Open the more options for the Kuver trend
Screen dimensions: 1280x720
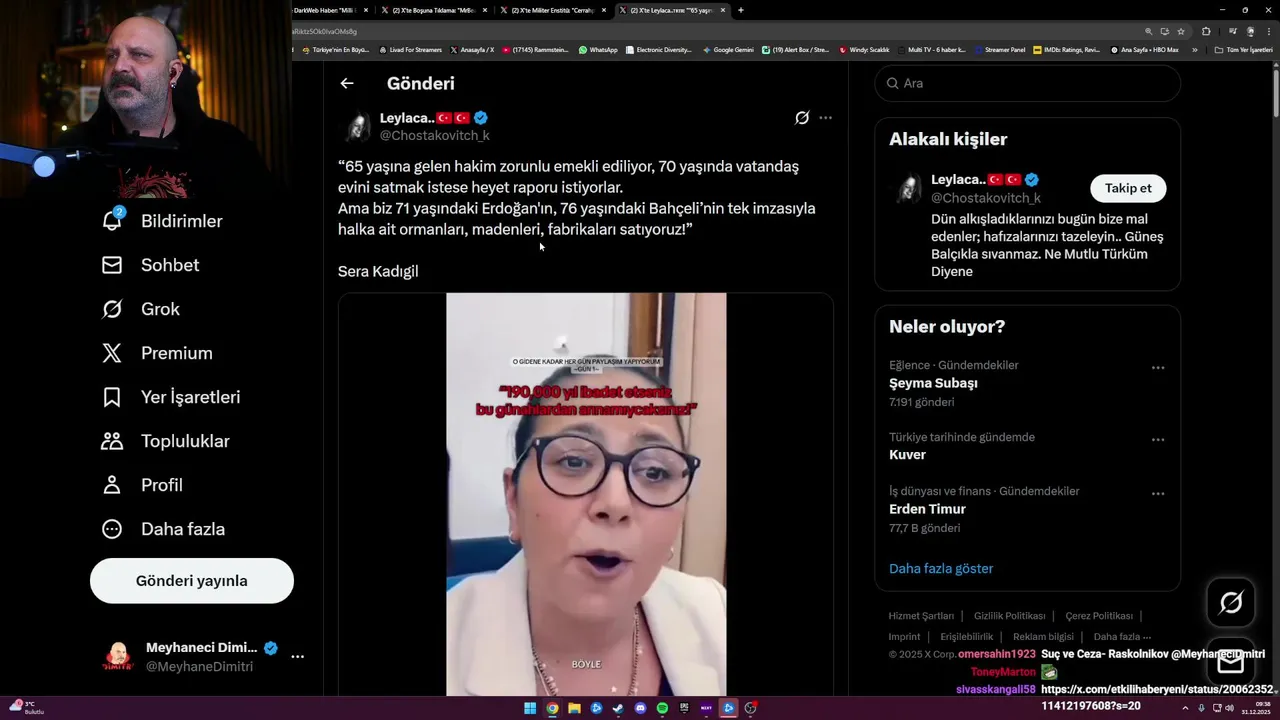point(1158,440)
